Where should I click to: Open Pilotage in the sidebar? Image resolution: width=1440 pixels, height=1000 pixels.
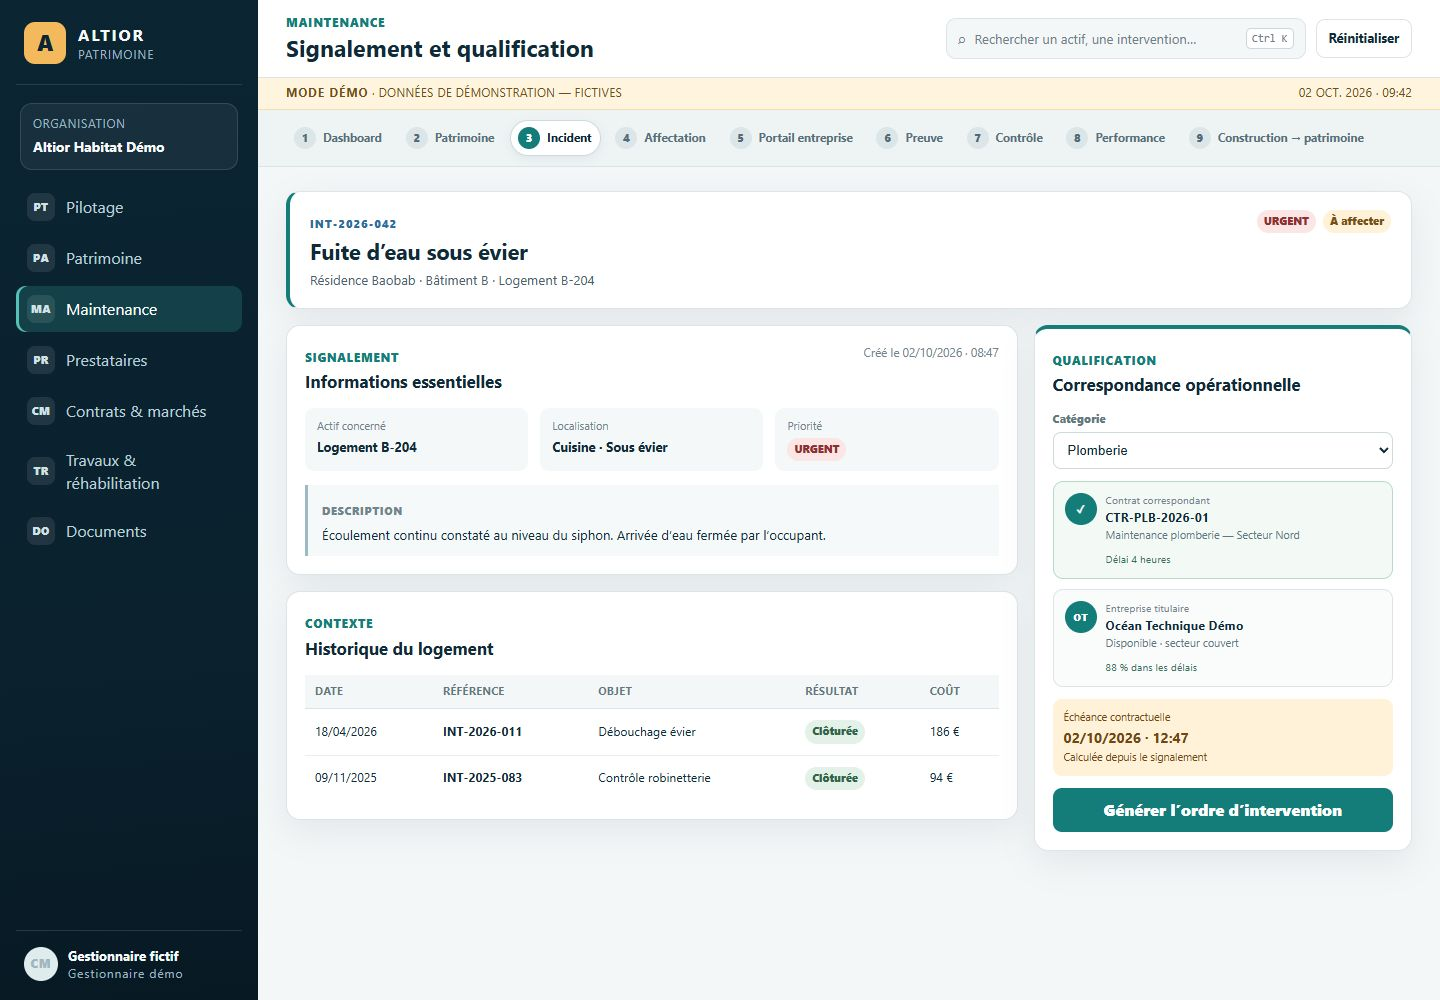coord(129,207)
